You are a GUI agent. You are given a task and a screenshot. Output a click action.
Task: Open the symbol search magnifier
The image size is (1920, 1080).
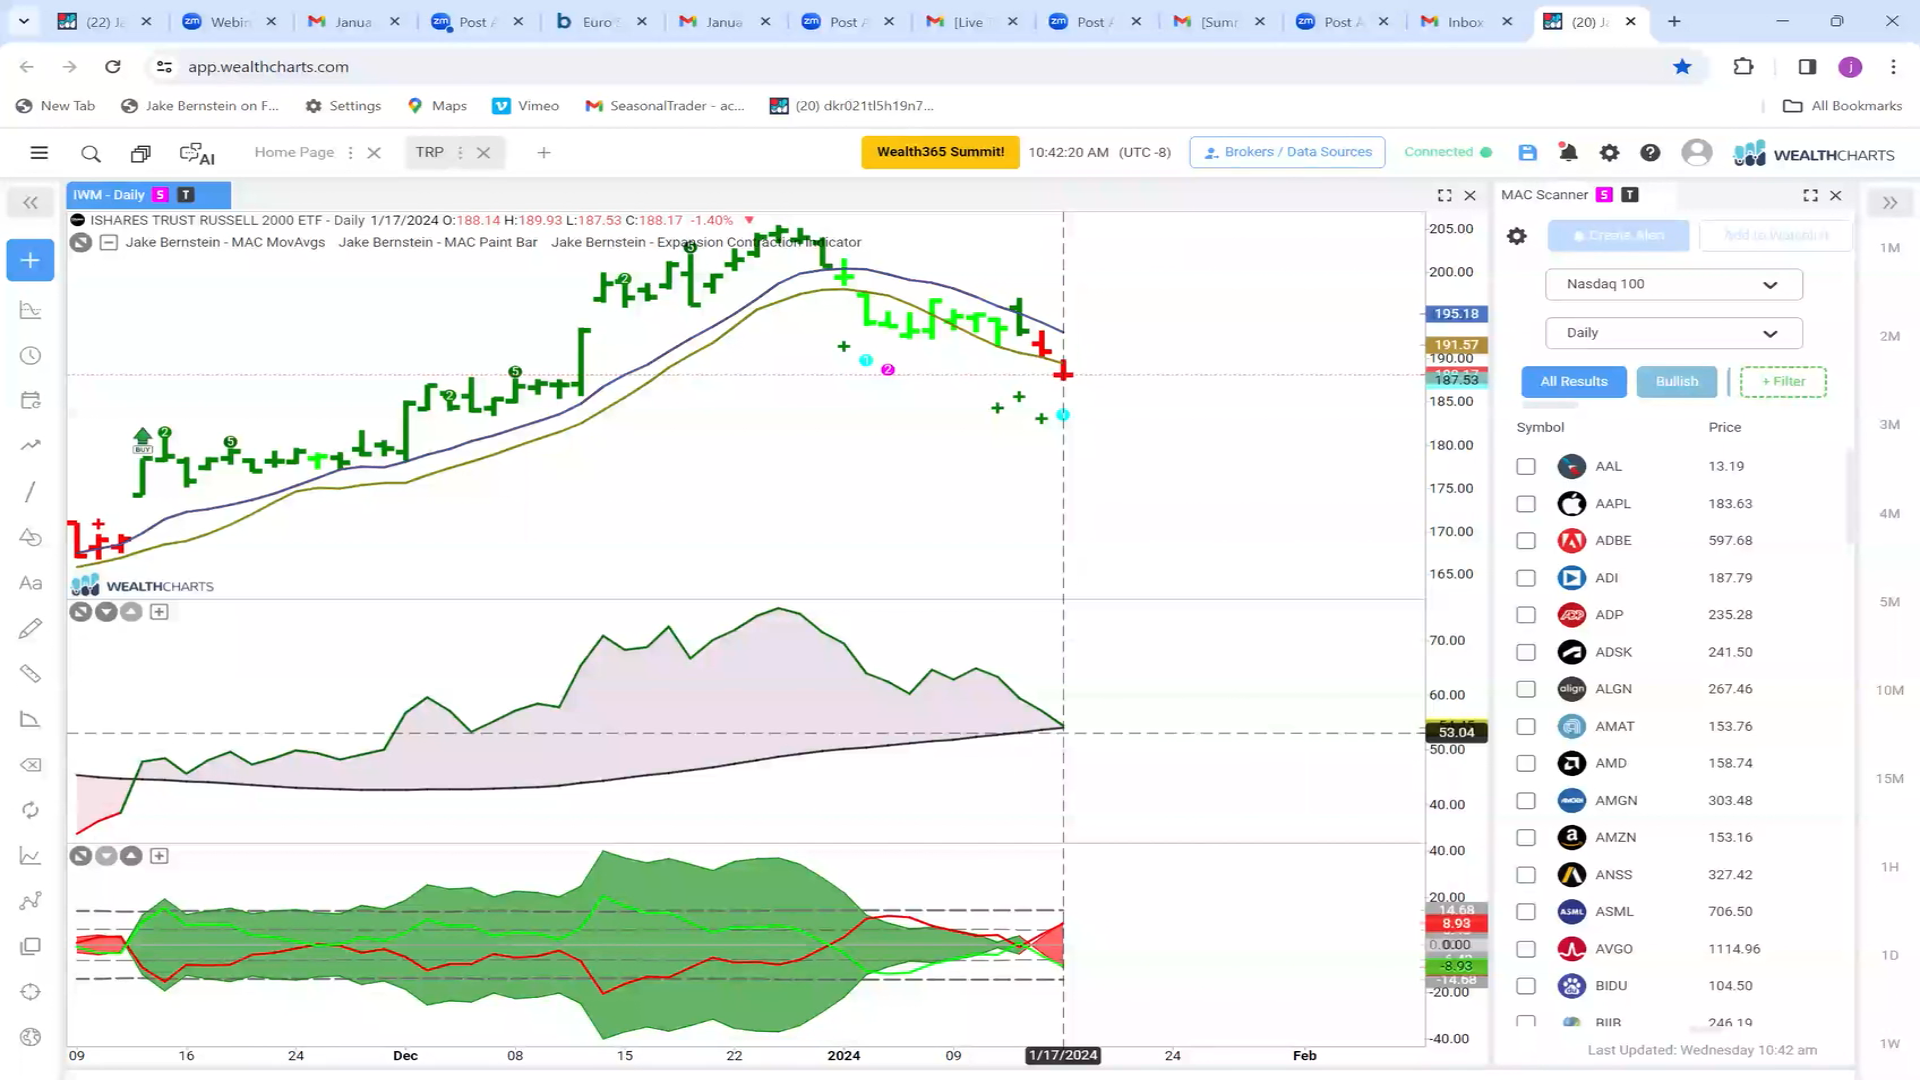pyautogui.click(x=91, y=153)
